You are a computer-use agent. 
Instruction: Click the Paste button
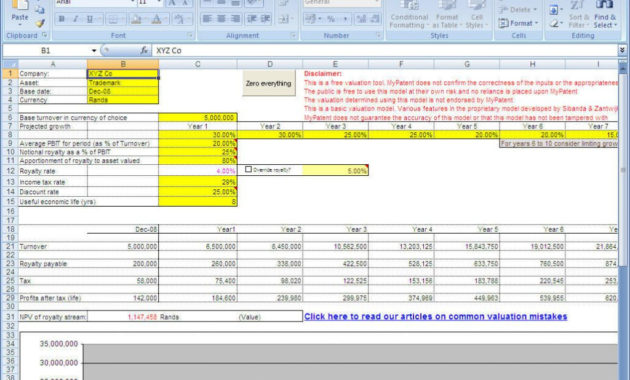pyautogui.click(x=20, y=12)
